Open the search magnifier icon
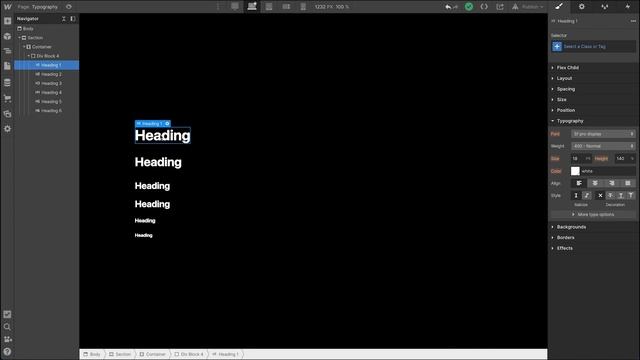The height and width of the screenshot is (360, 640). pyautogui.click(x=7, y=327)
